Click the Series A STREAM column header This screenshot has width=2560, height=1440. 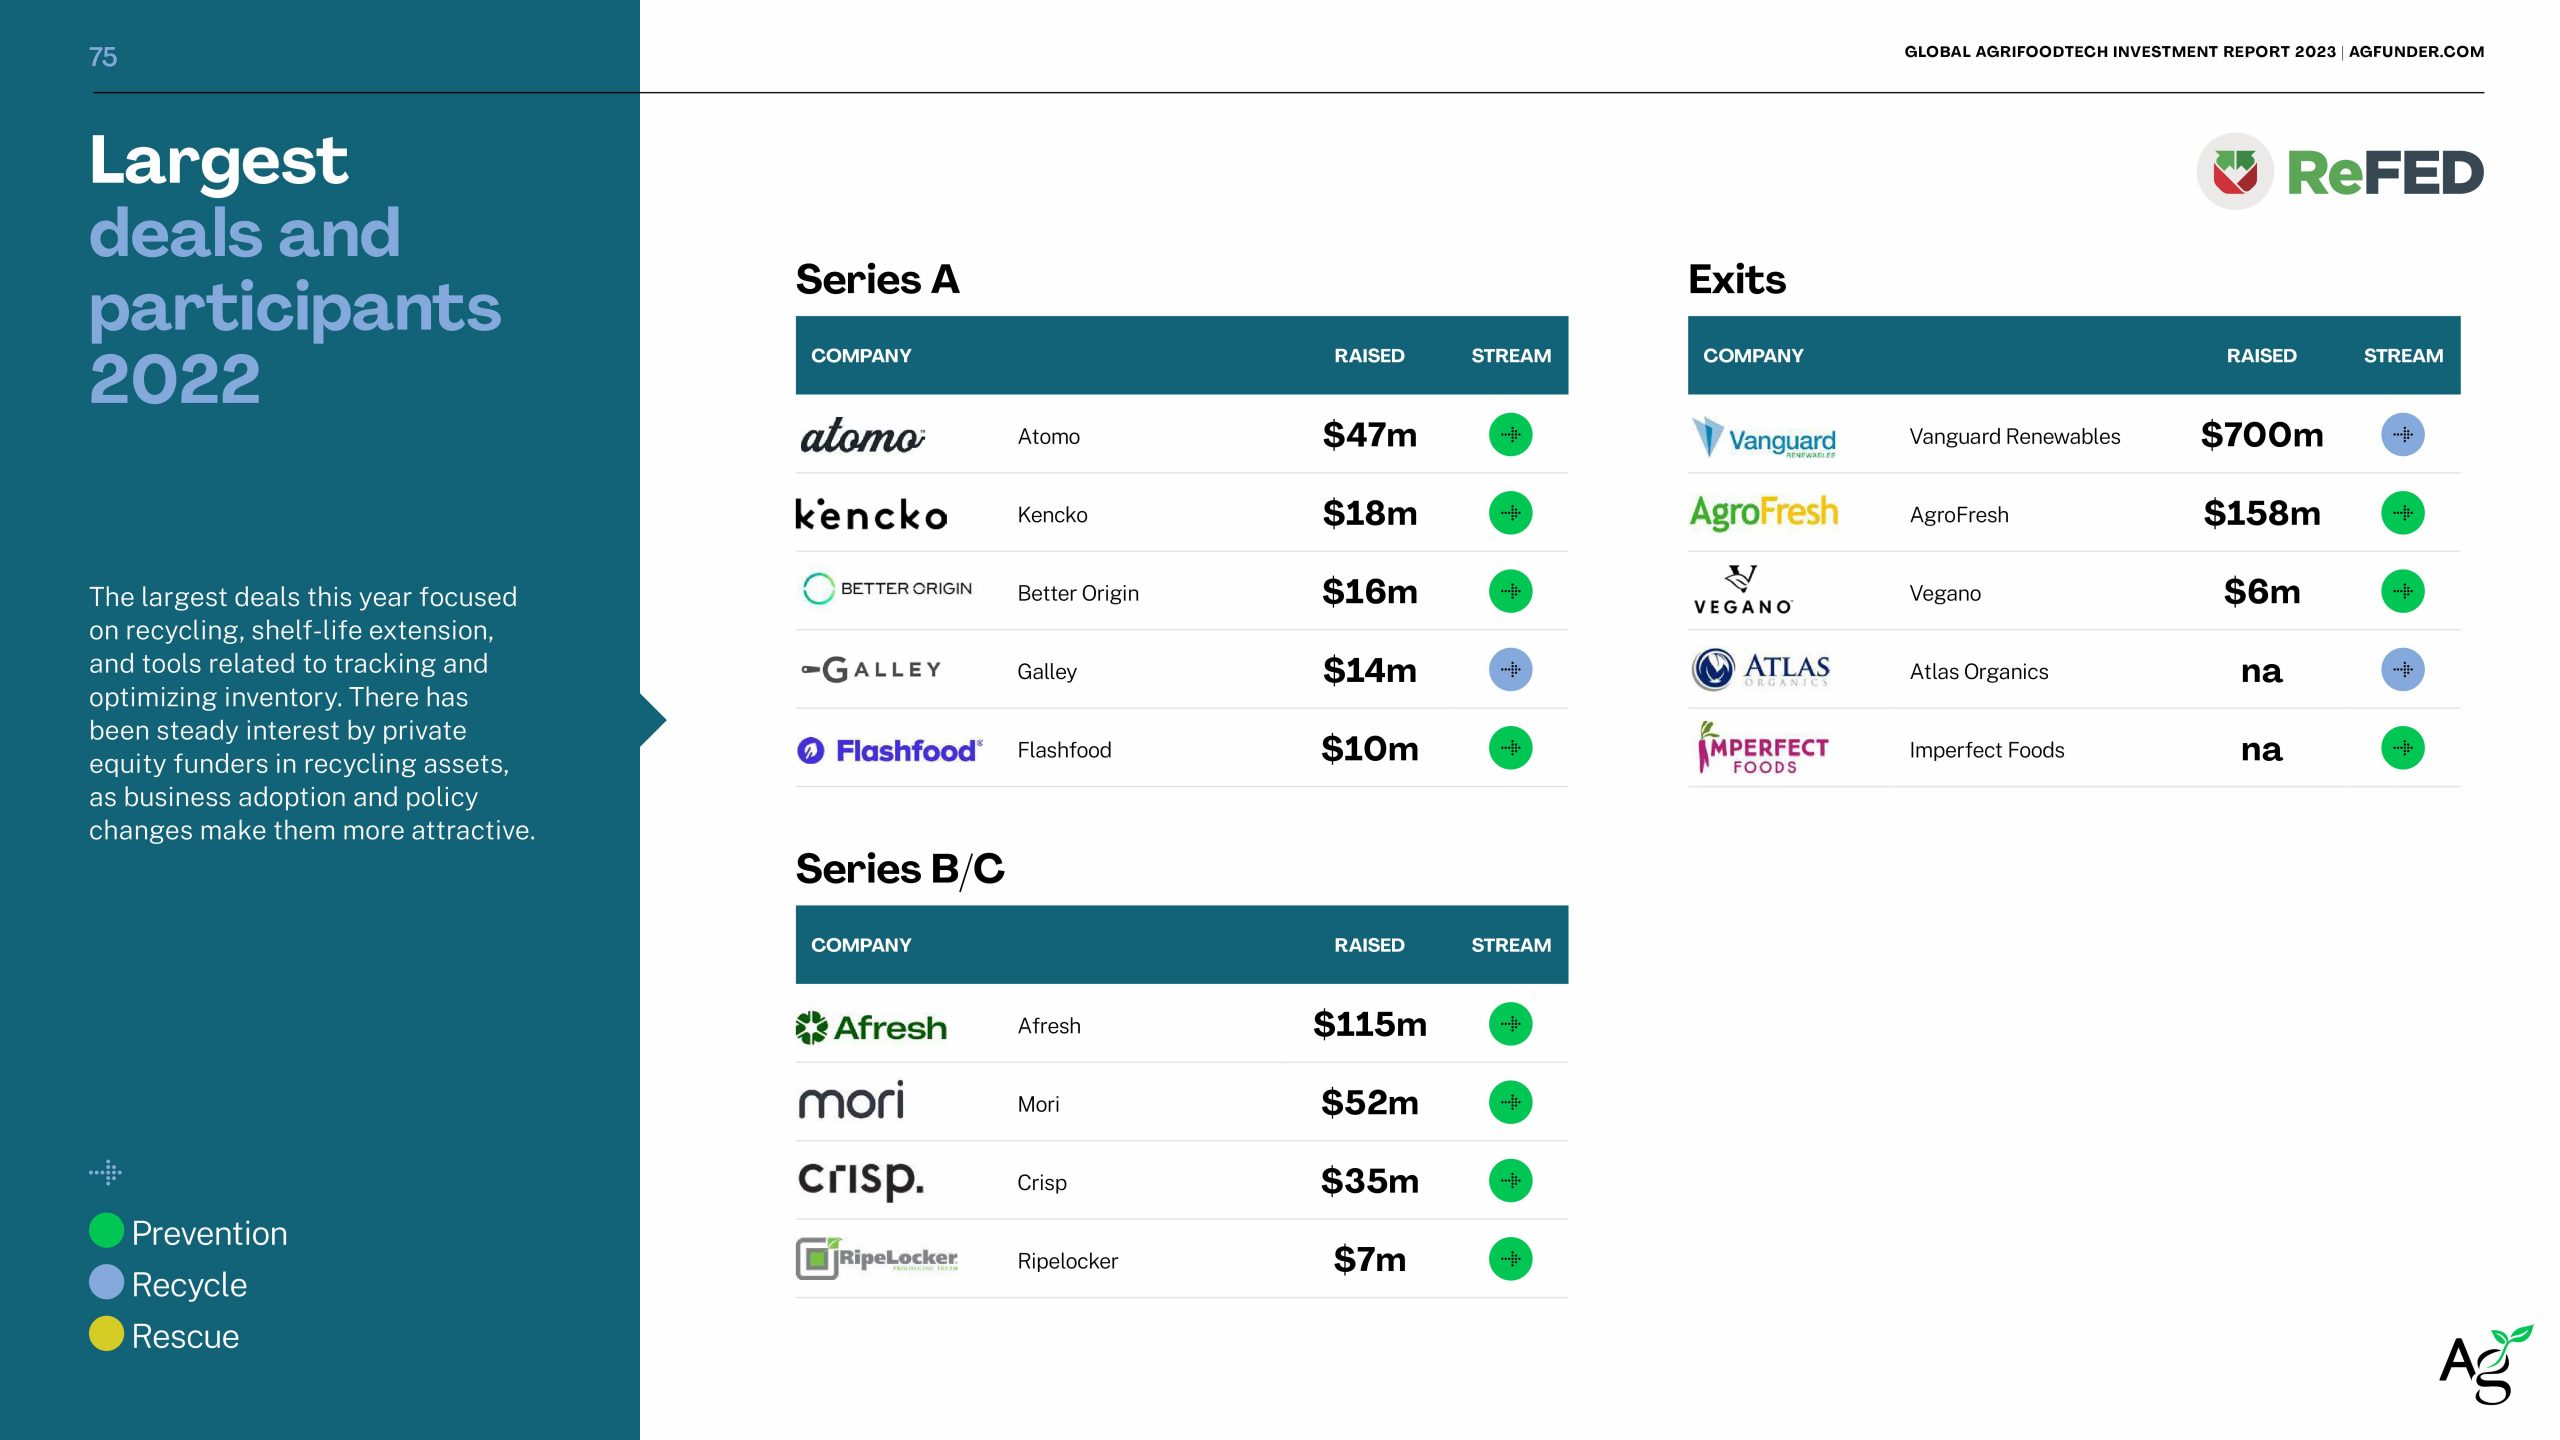click(x=1510, y=356)
